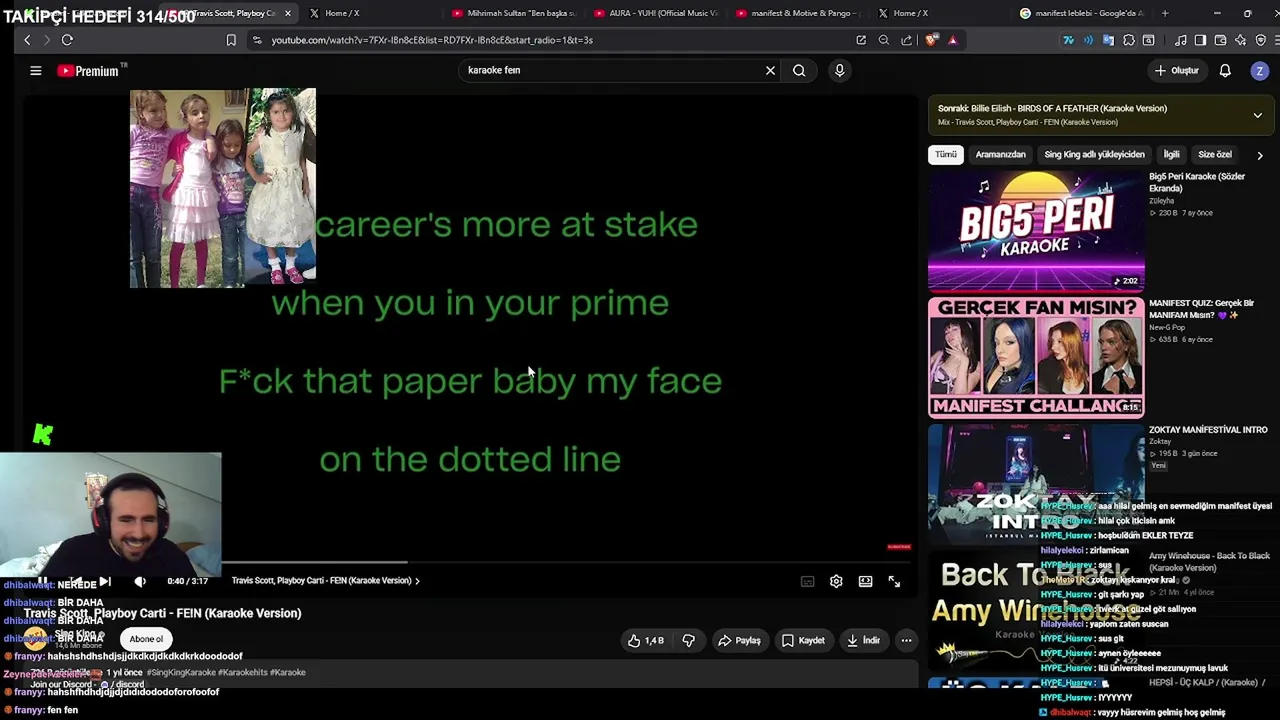Switch to the AURA - YUH! tab
Screen dimensions: 1280x720
click(657, 13)
